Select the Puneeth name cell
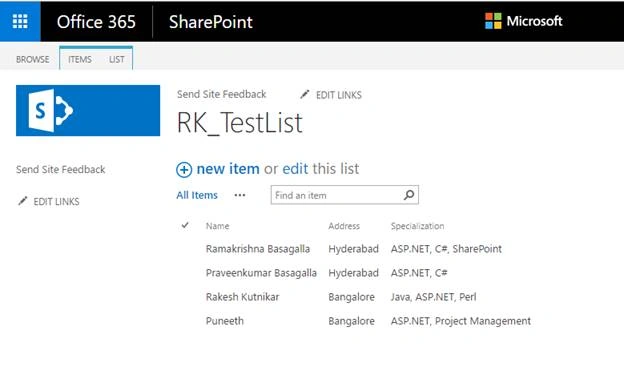 point(224,321)
